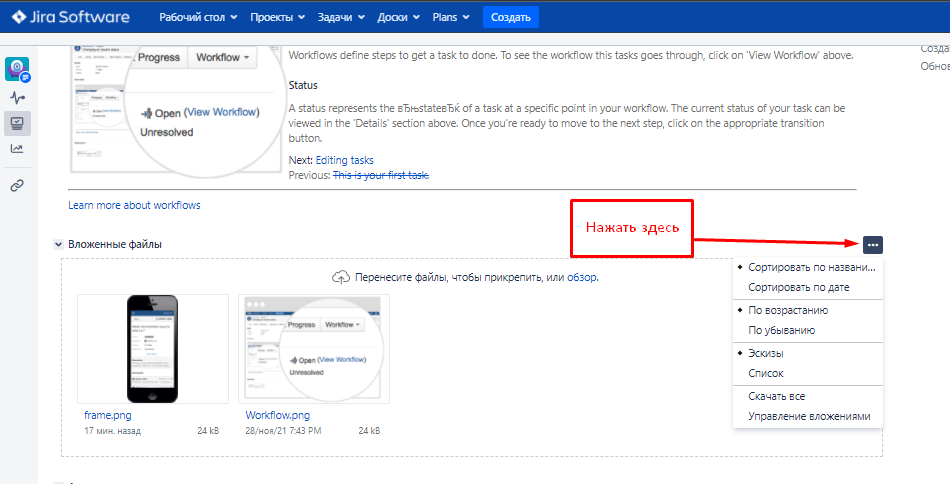The height and width of the screenshot is (484, 950).
Task: Open Learn more about workflows link
Action: pos(134,205)
